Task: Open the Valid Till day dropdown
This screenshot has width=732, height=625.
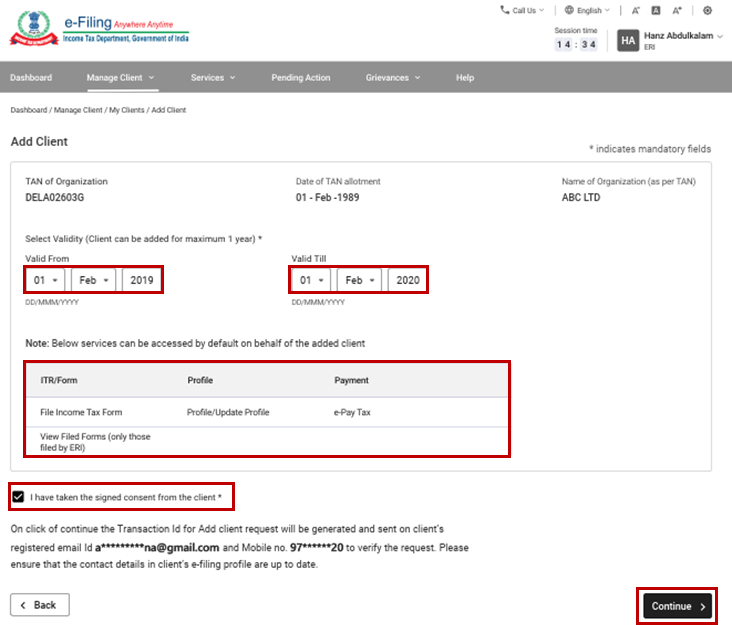Action: 313,281
